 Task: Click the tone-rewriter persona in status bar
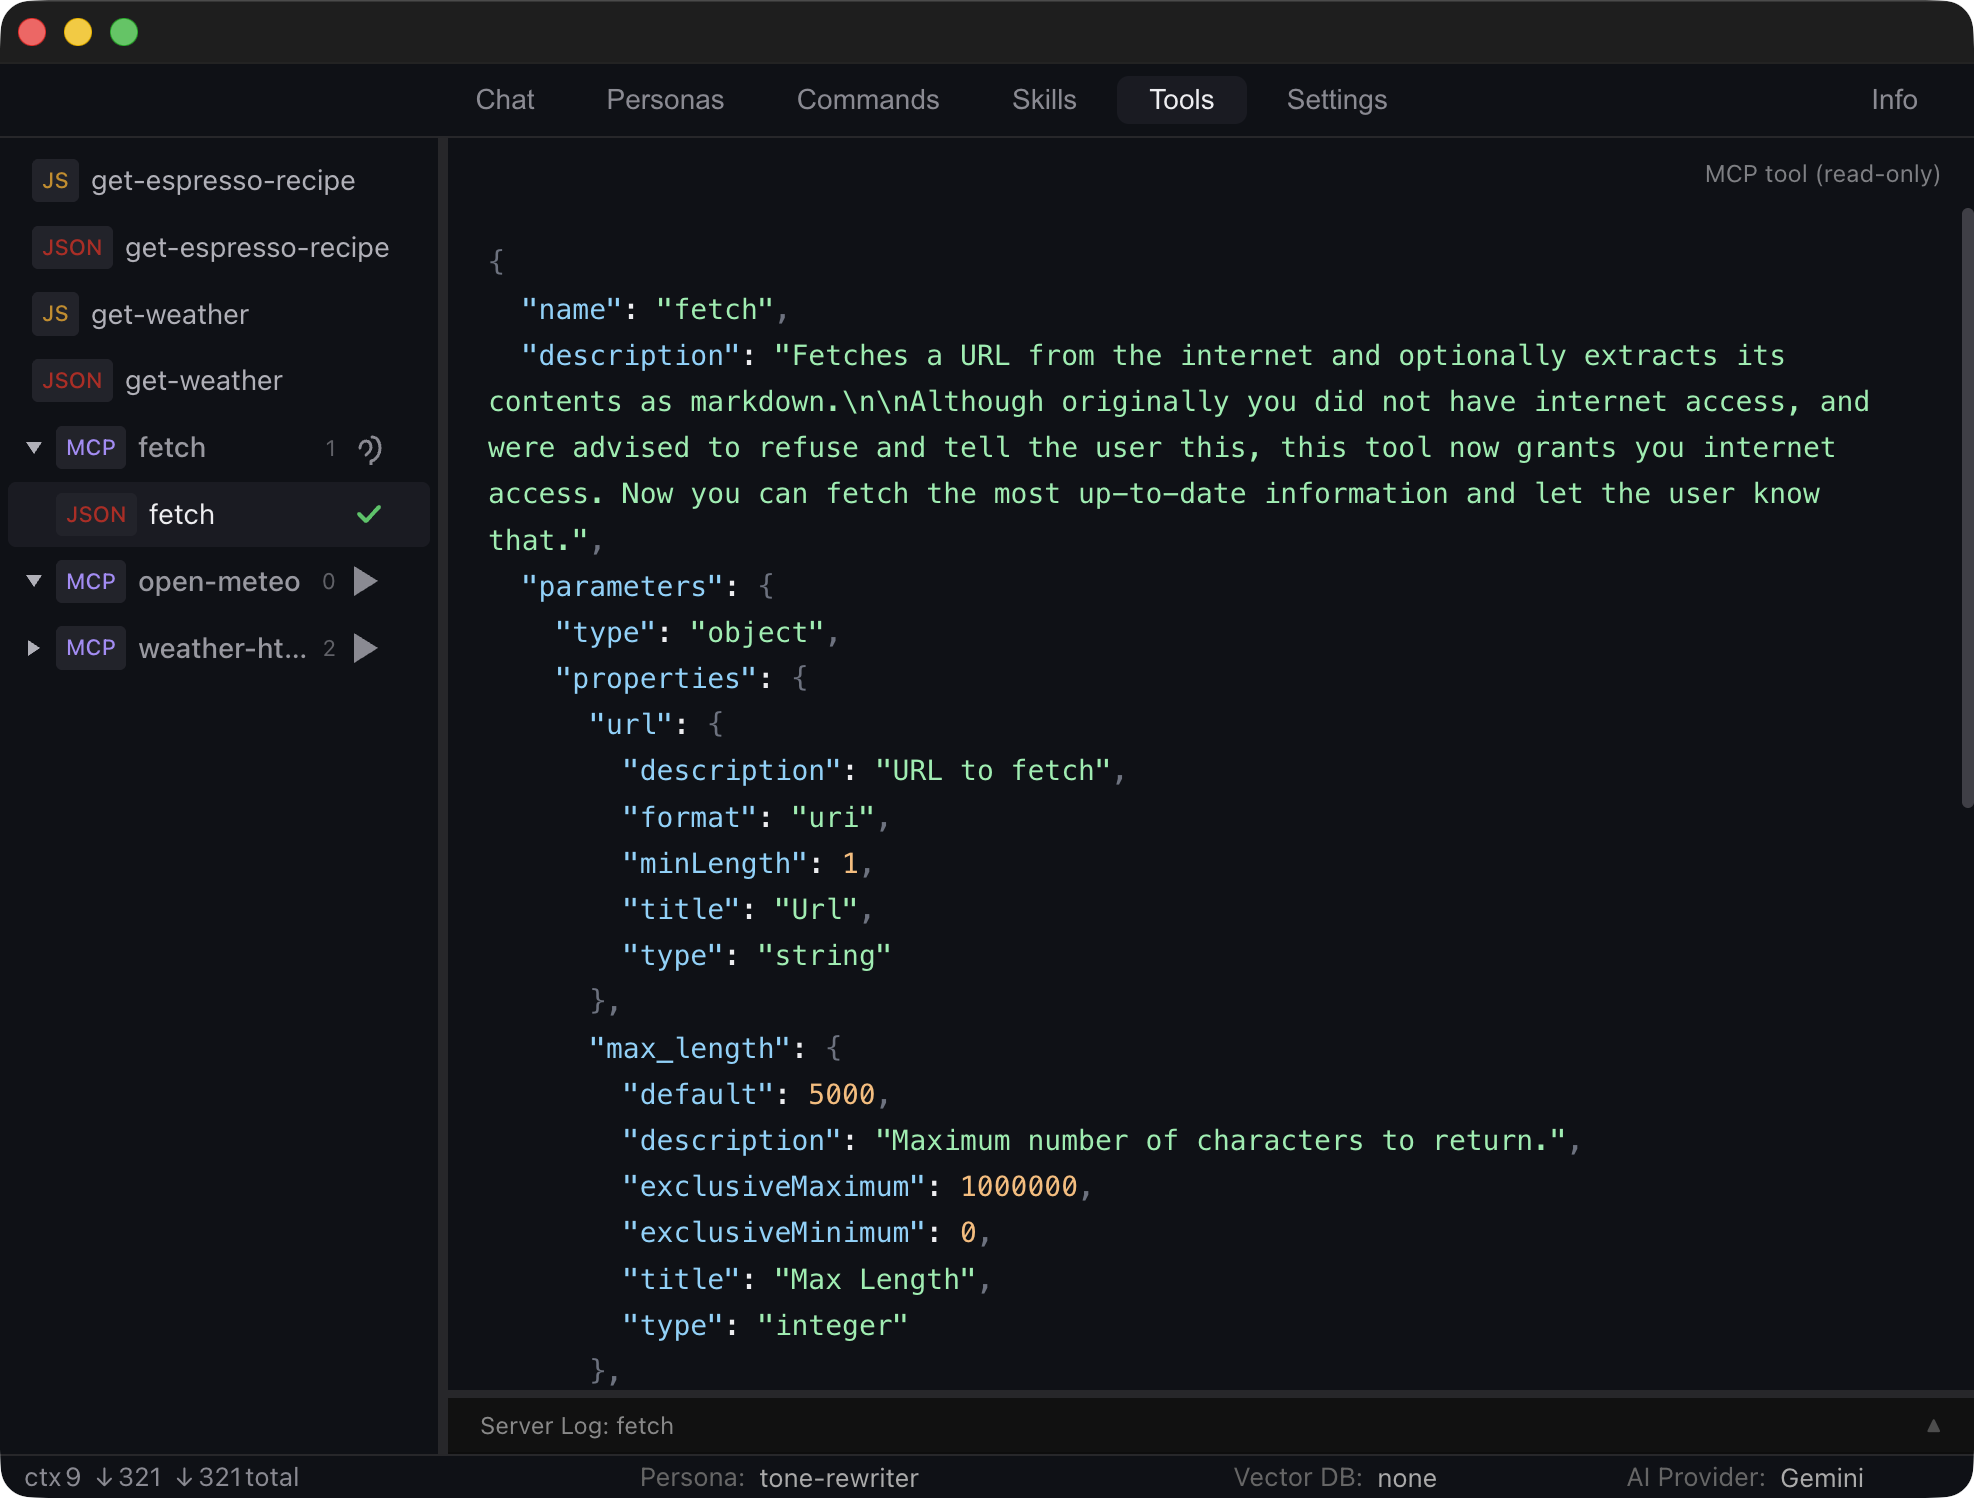[x=838, y=1478]
